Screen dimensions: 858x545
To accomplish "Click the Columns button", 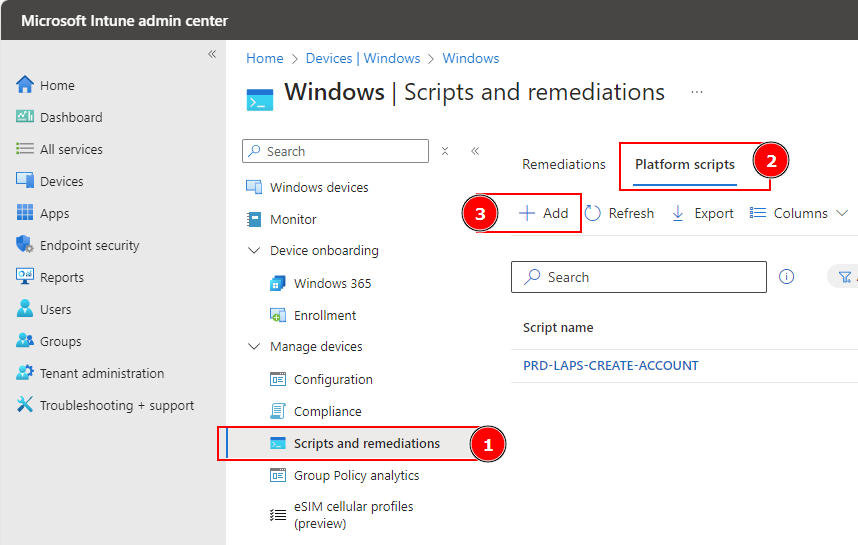I will click(x=800, y=213).
